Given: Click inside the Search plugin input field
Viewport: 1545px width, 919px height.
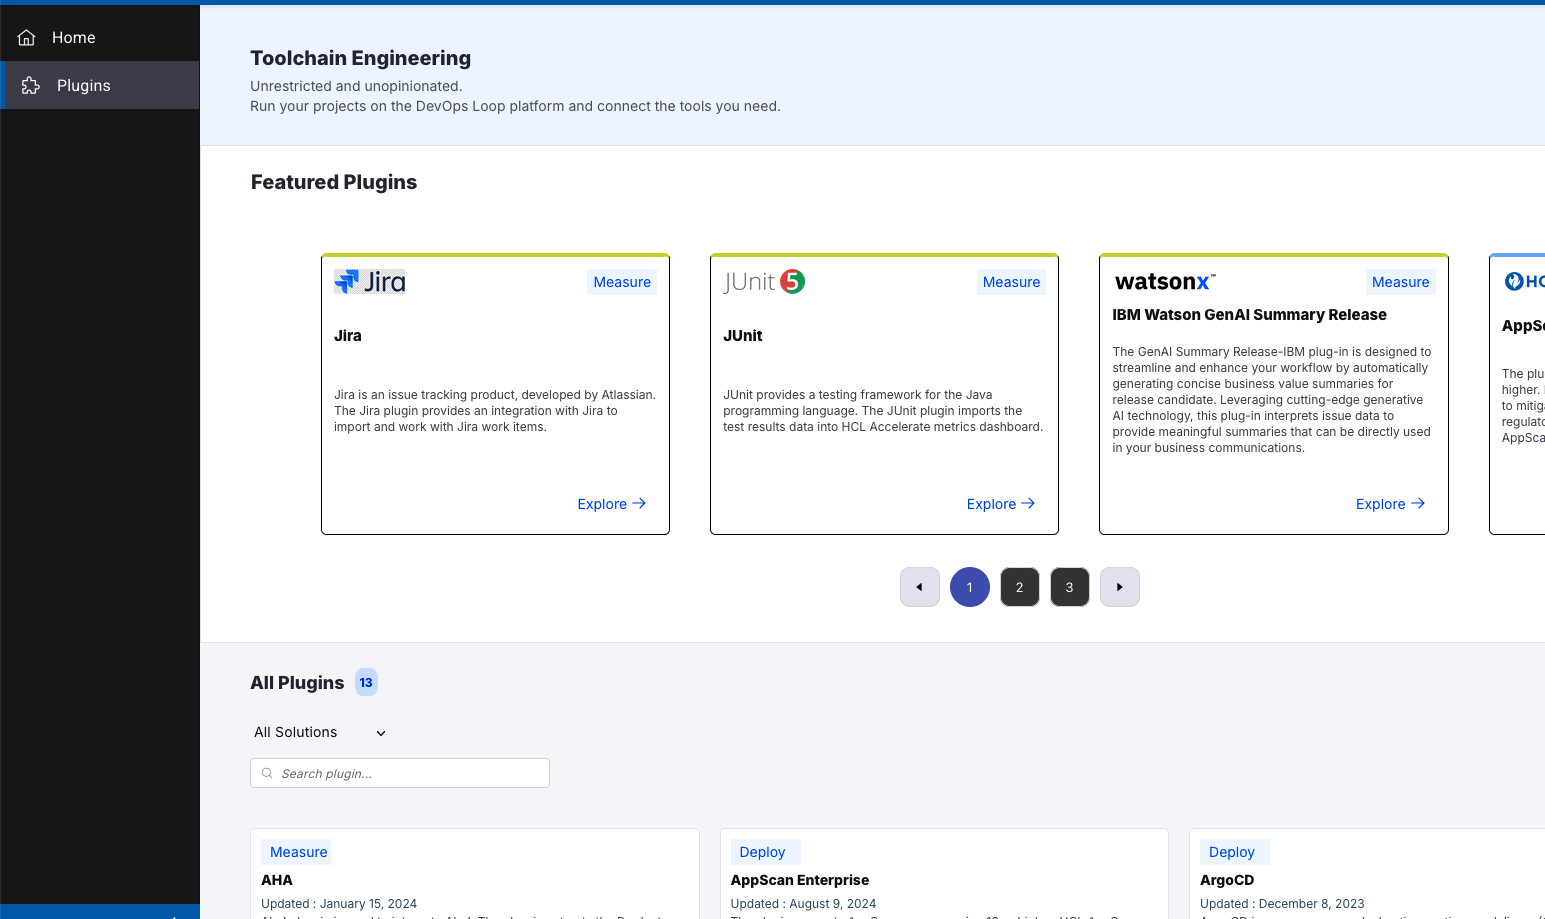Looking at the screenshot, I should click(x=400, y=772).
